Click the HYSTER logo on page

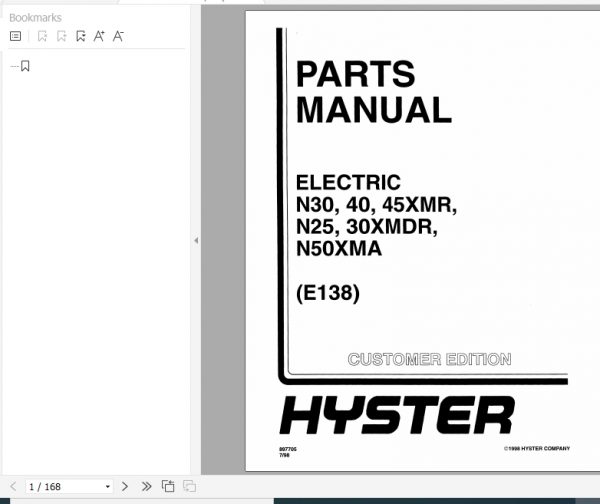pos(397,415)
